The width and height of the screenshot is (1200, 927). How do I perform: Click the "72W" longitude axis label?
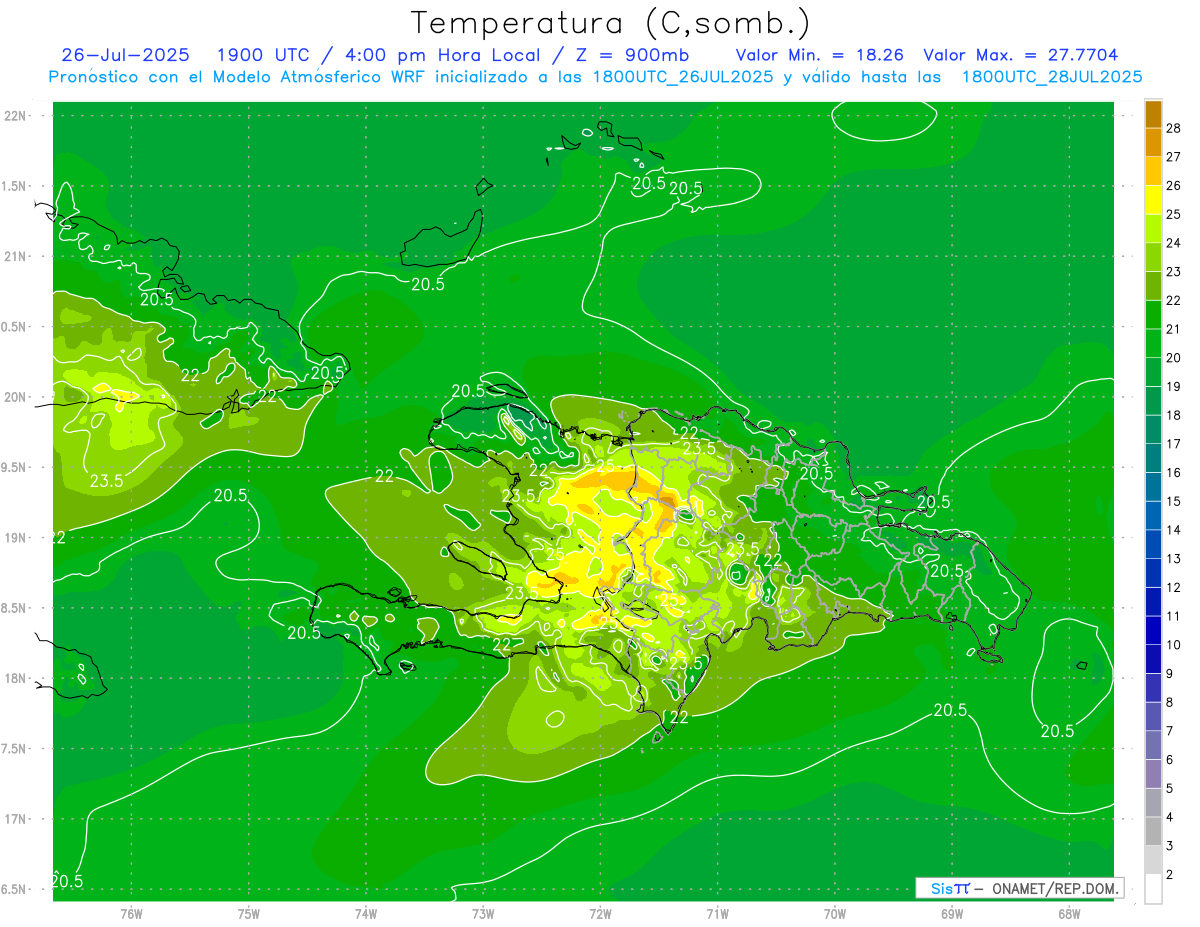pos(600,914)
